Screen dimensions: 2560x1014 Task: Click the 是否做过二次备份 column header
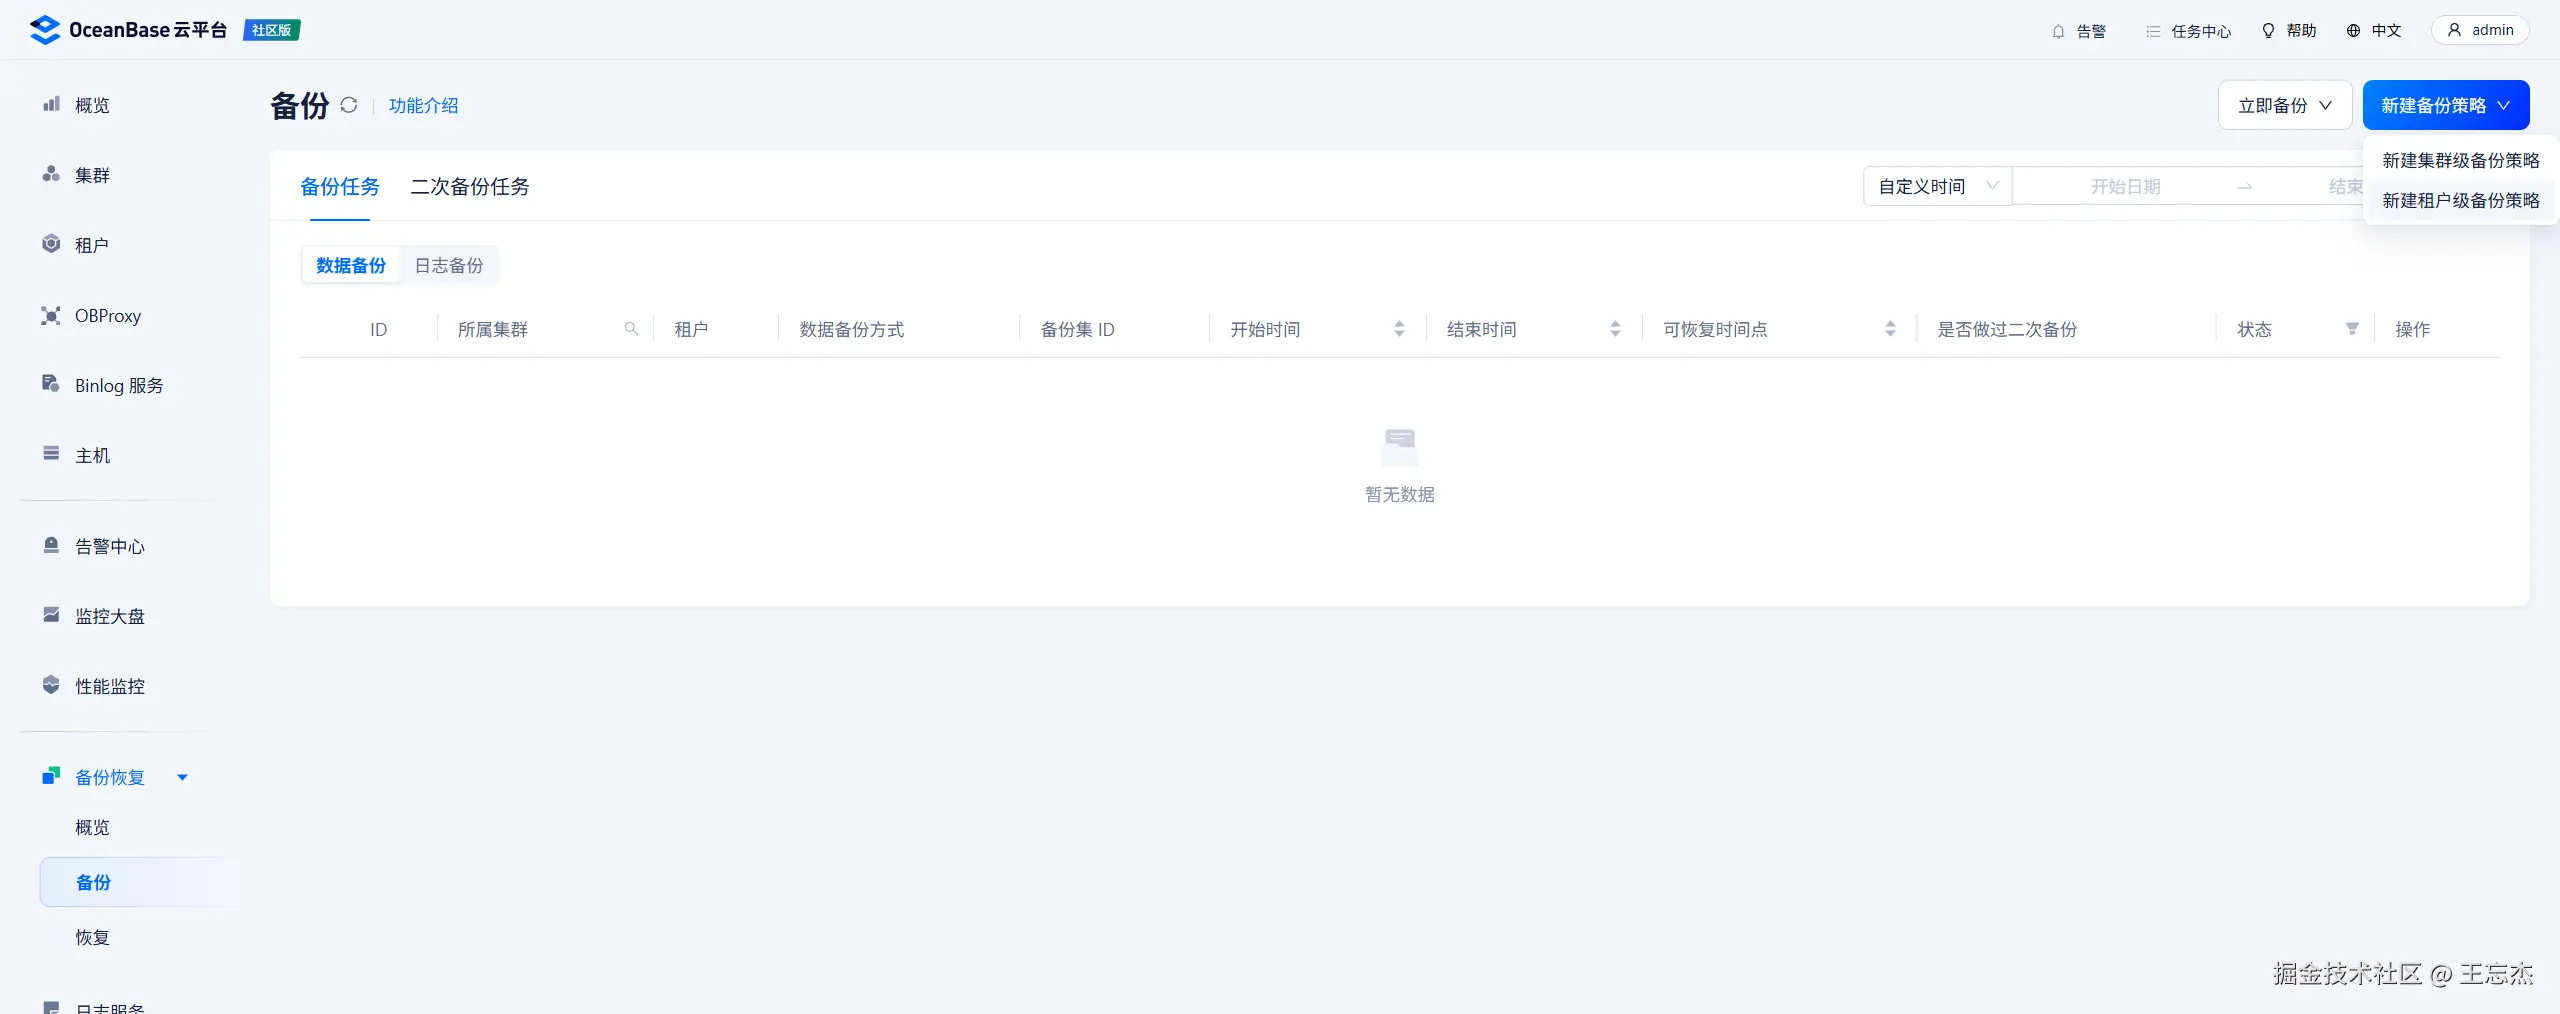(2007, 329)
